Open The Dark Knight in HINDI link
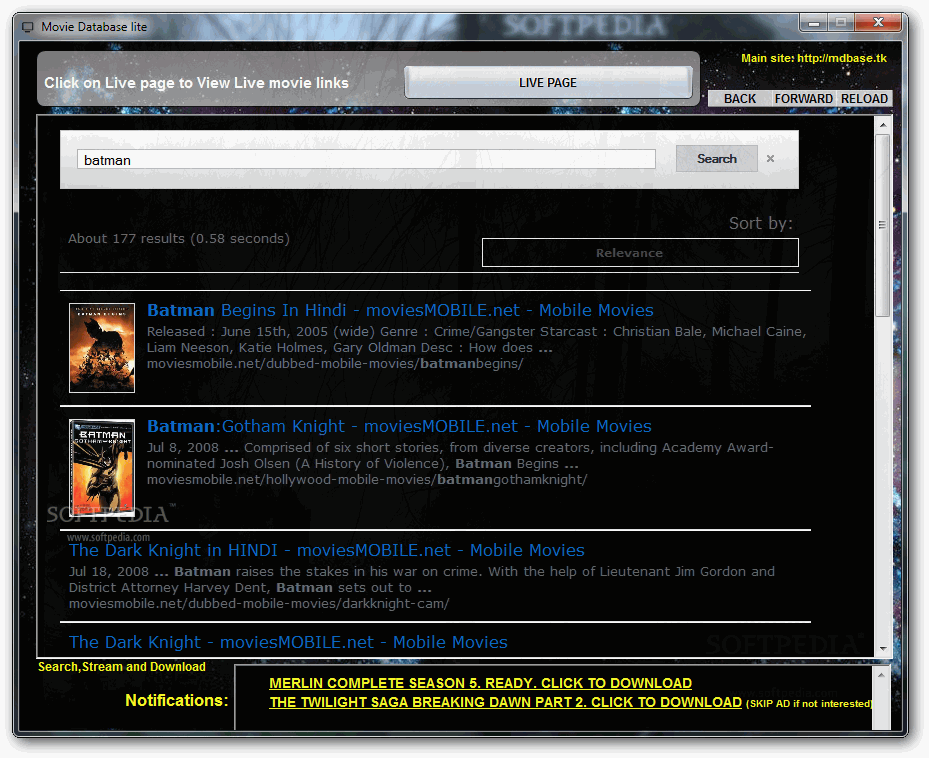Viewport: 929px width, 758px height. [x=326, y=550]
